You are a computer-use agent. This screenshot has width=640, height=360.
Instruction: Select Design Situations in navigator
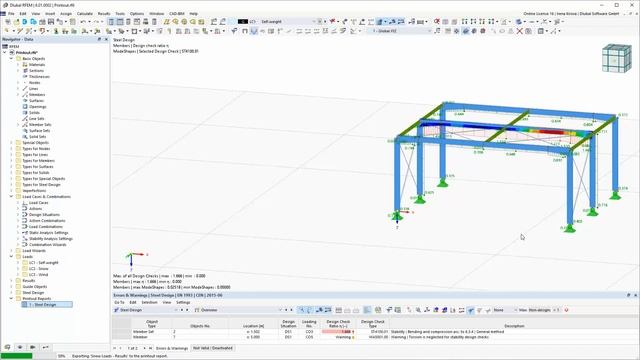(x=44, y=215)
